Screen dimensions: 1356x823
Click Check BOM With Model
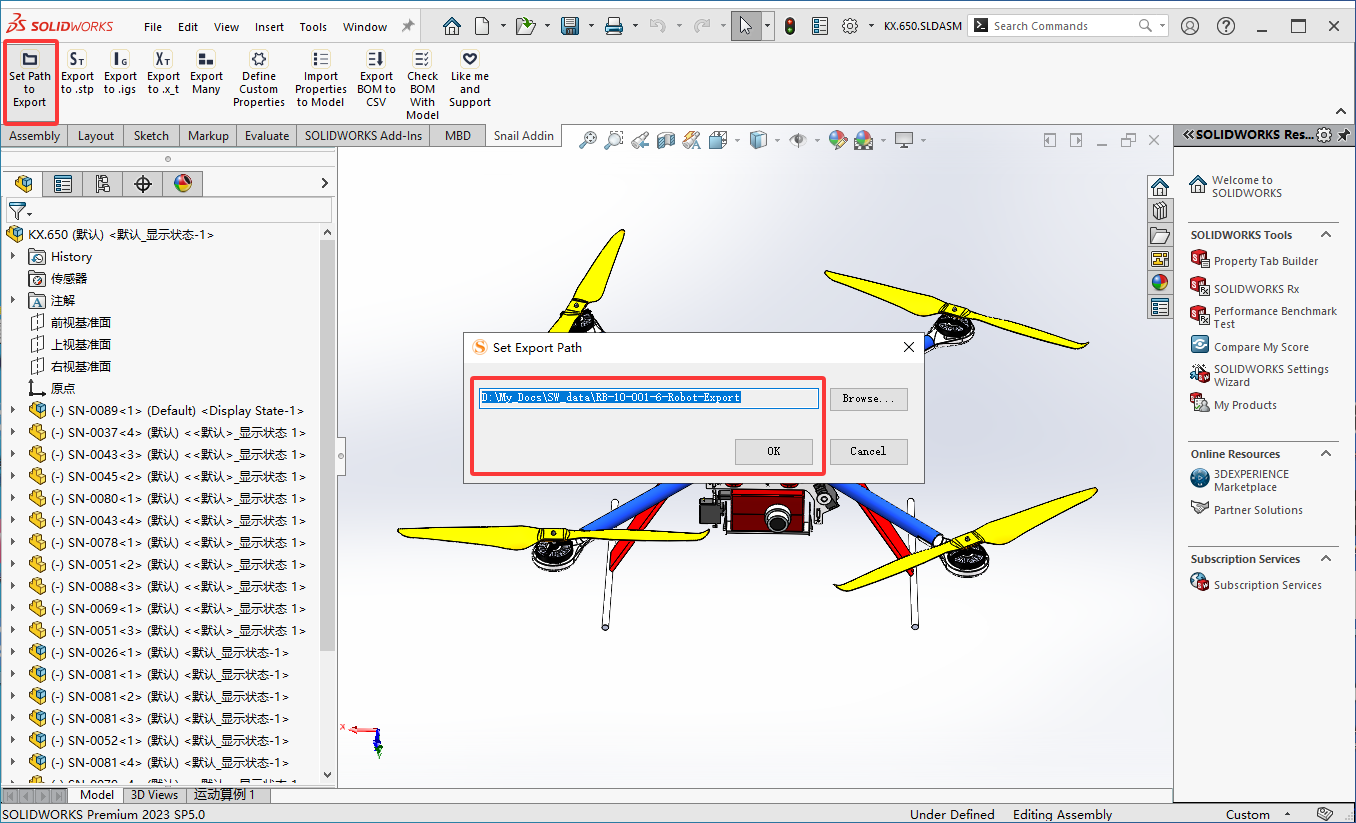click(x=422, y=86)
